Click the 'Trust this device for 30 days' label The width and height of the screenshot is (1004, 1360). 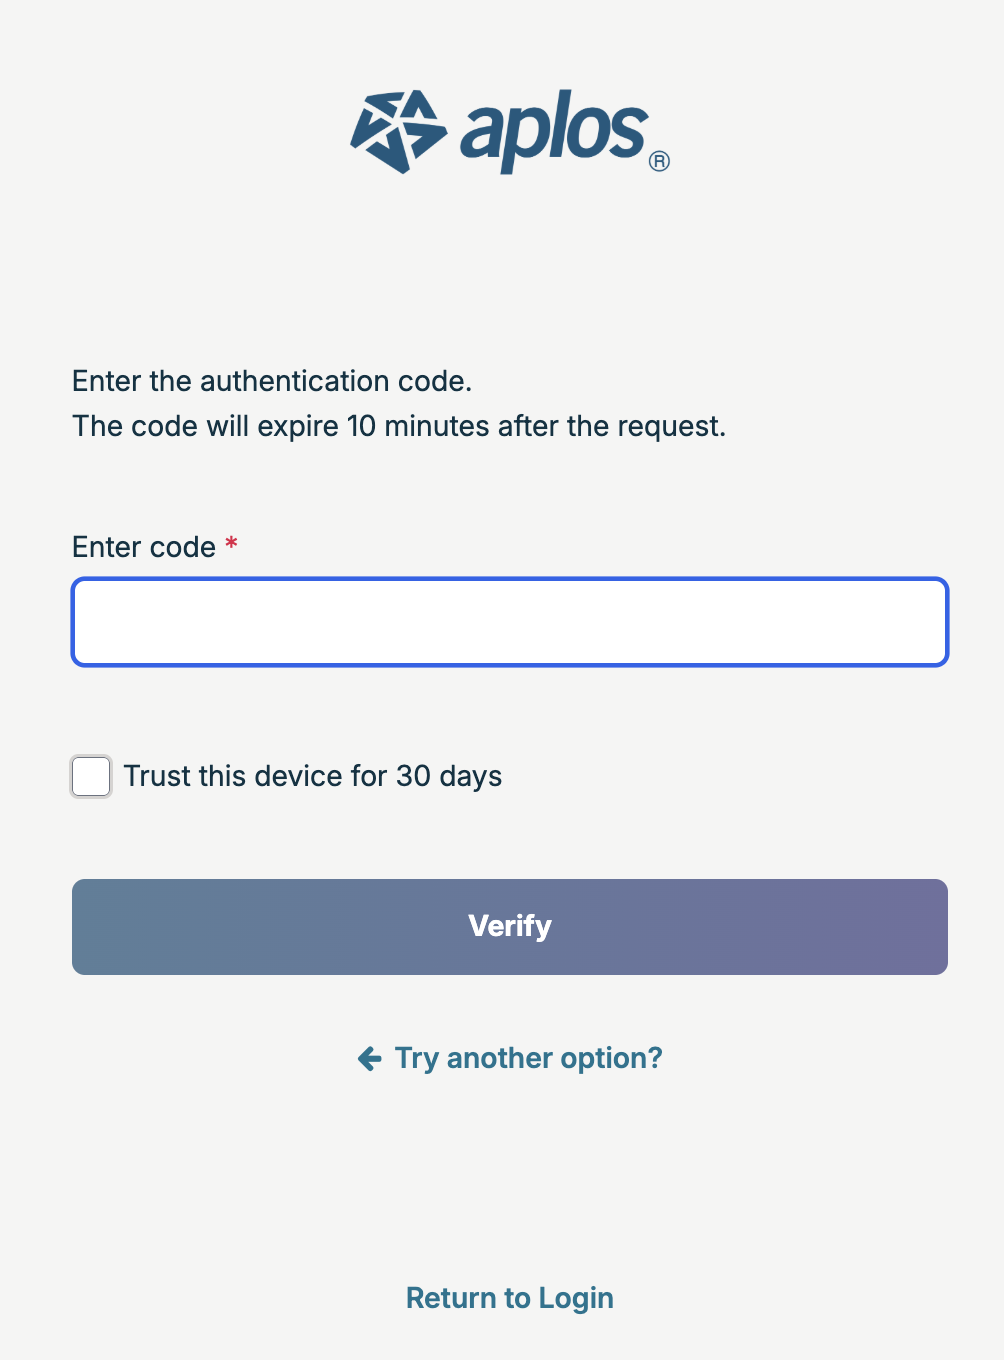click(x=313, y=776)
